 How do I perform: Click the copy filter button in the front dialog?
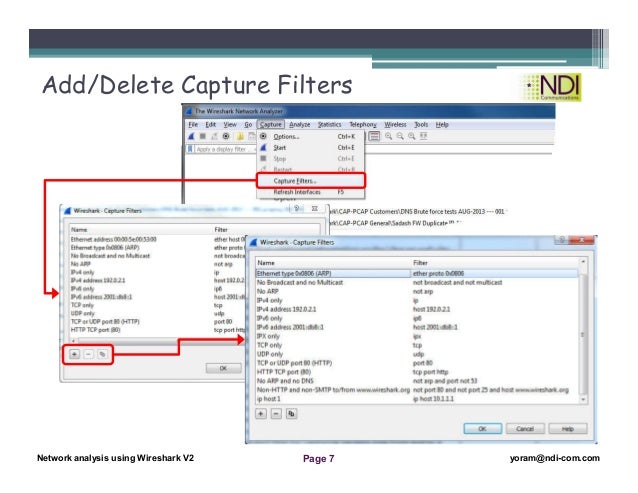[291, 414]
